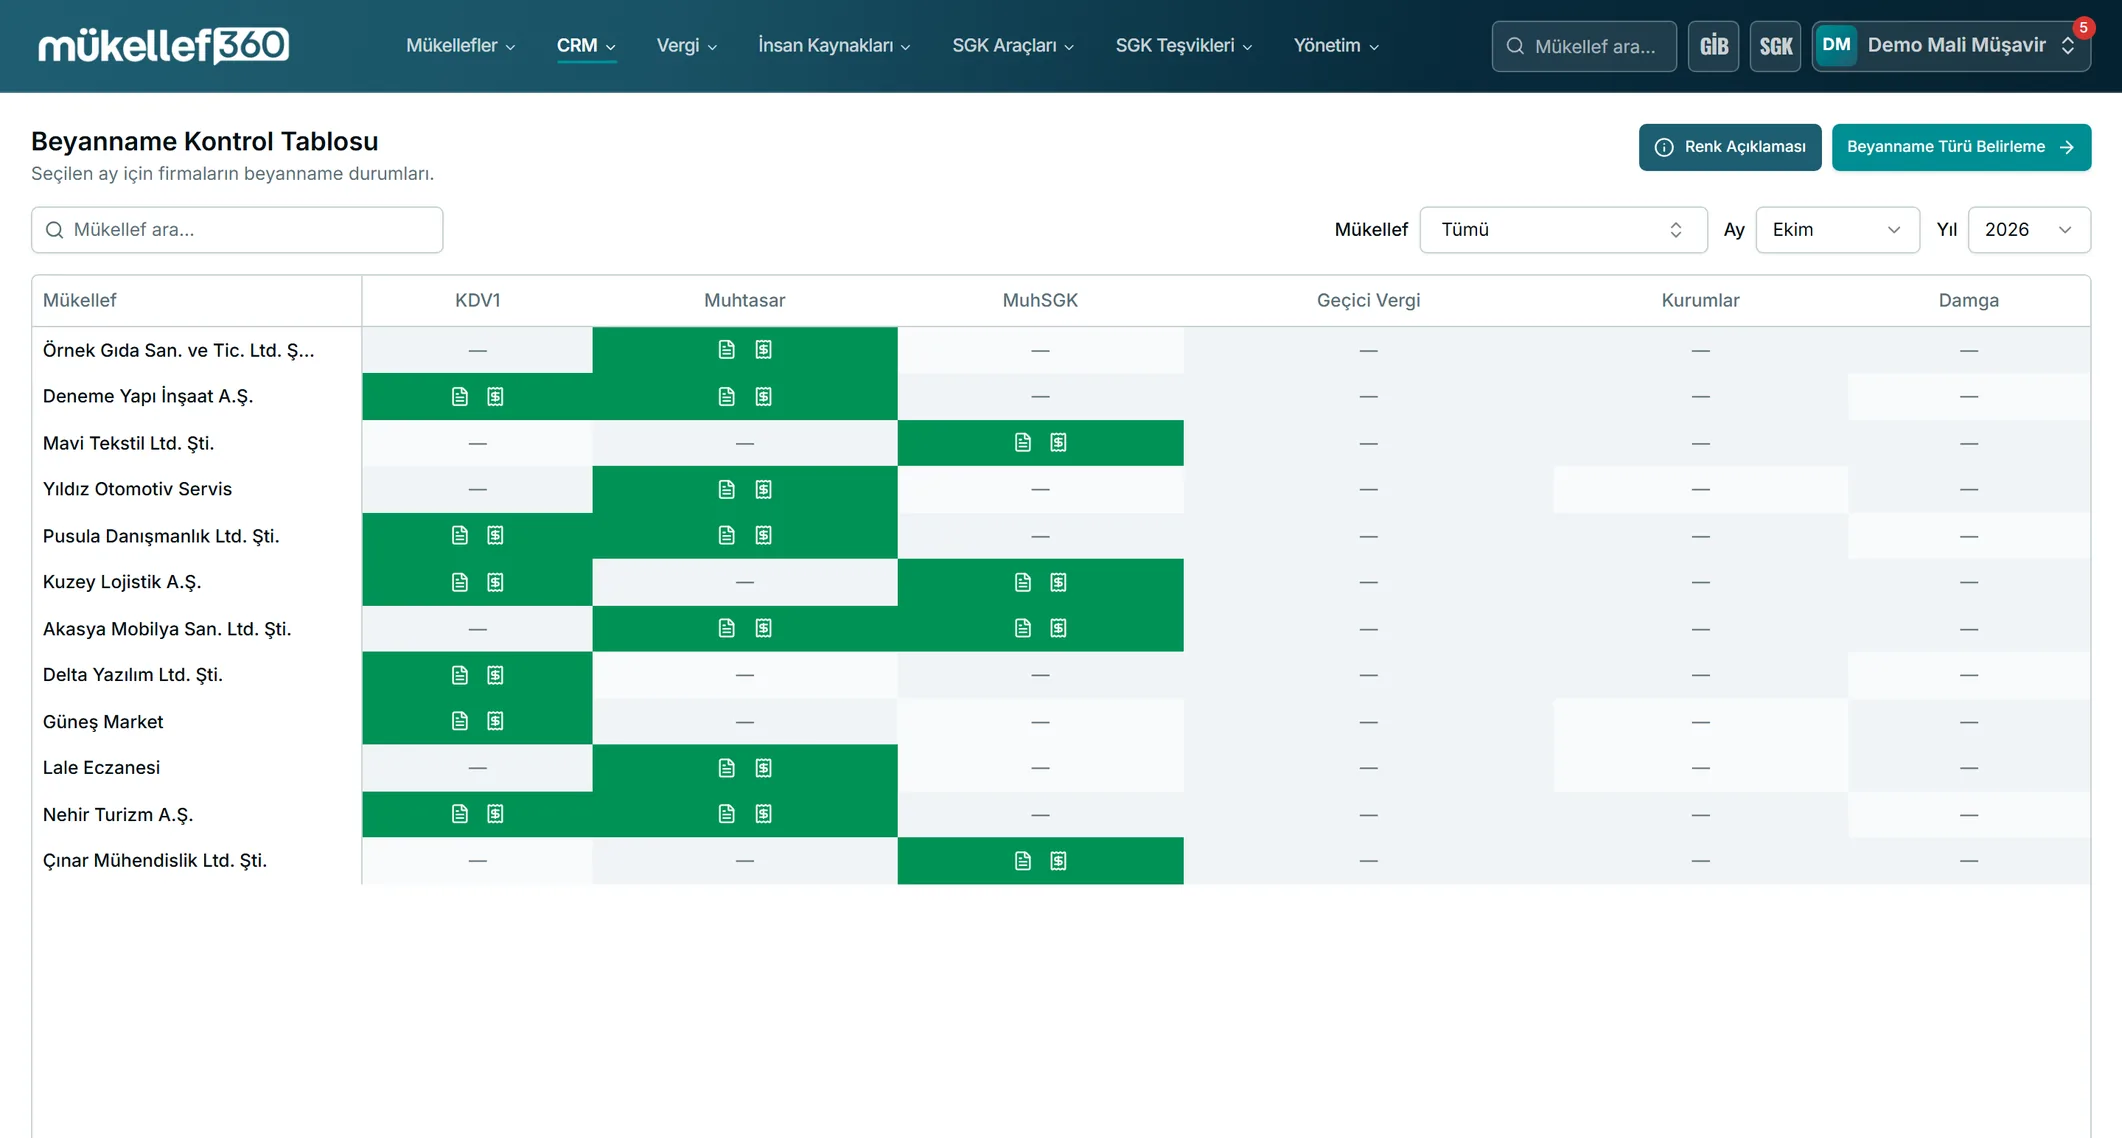Open the CRM menu

(x=586, y=46)
